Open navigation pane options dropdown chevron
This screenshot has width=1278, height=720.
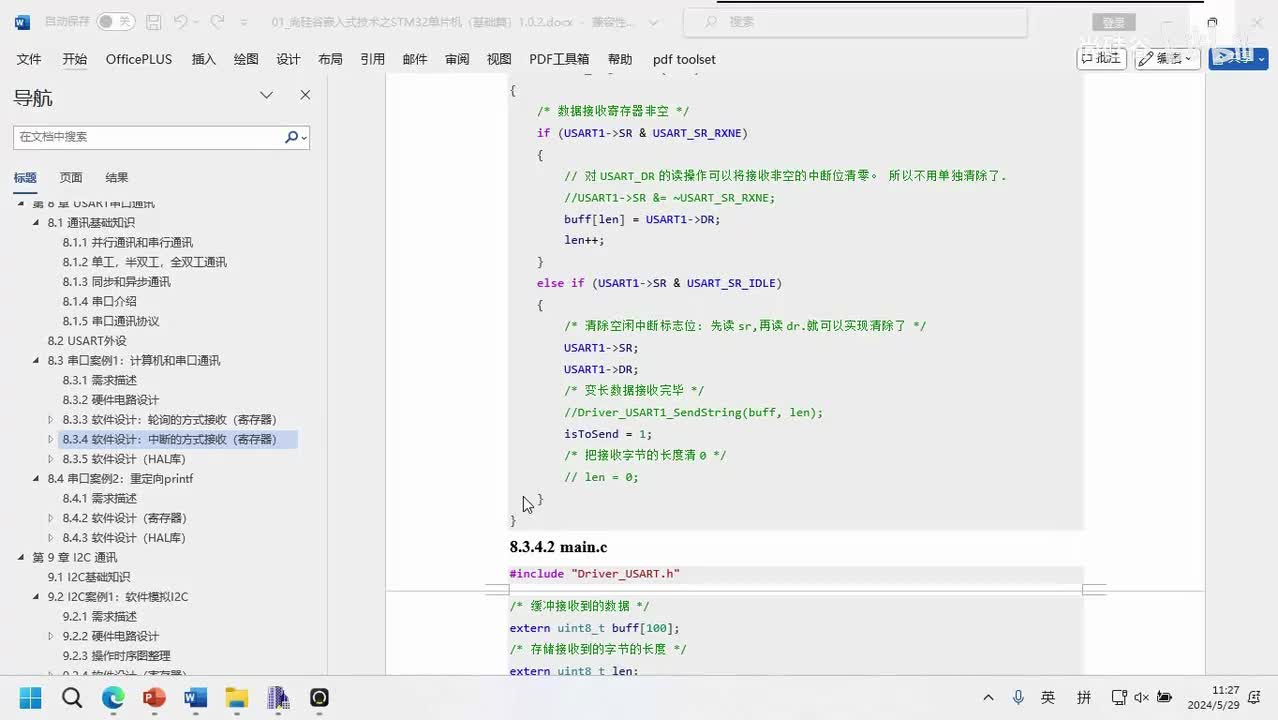(x=266, y=95)
